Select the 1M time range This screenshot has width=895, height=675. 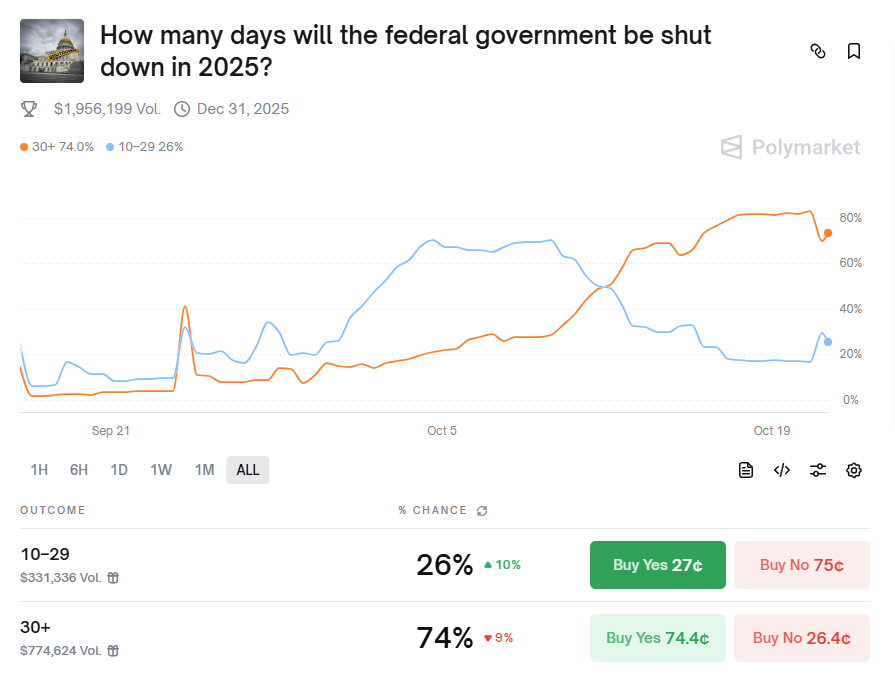204,469
